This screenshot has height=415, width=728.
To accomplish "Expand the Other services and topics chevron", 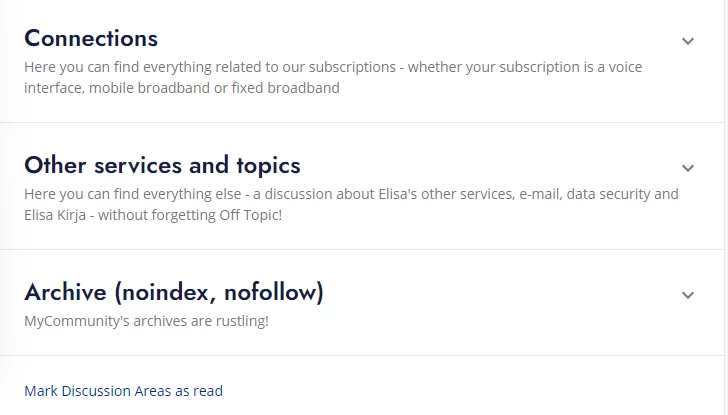I will pos(688,168).
